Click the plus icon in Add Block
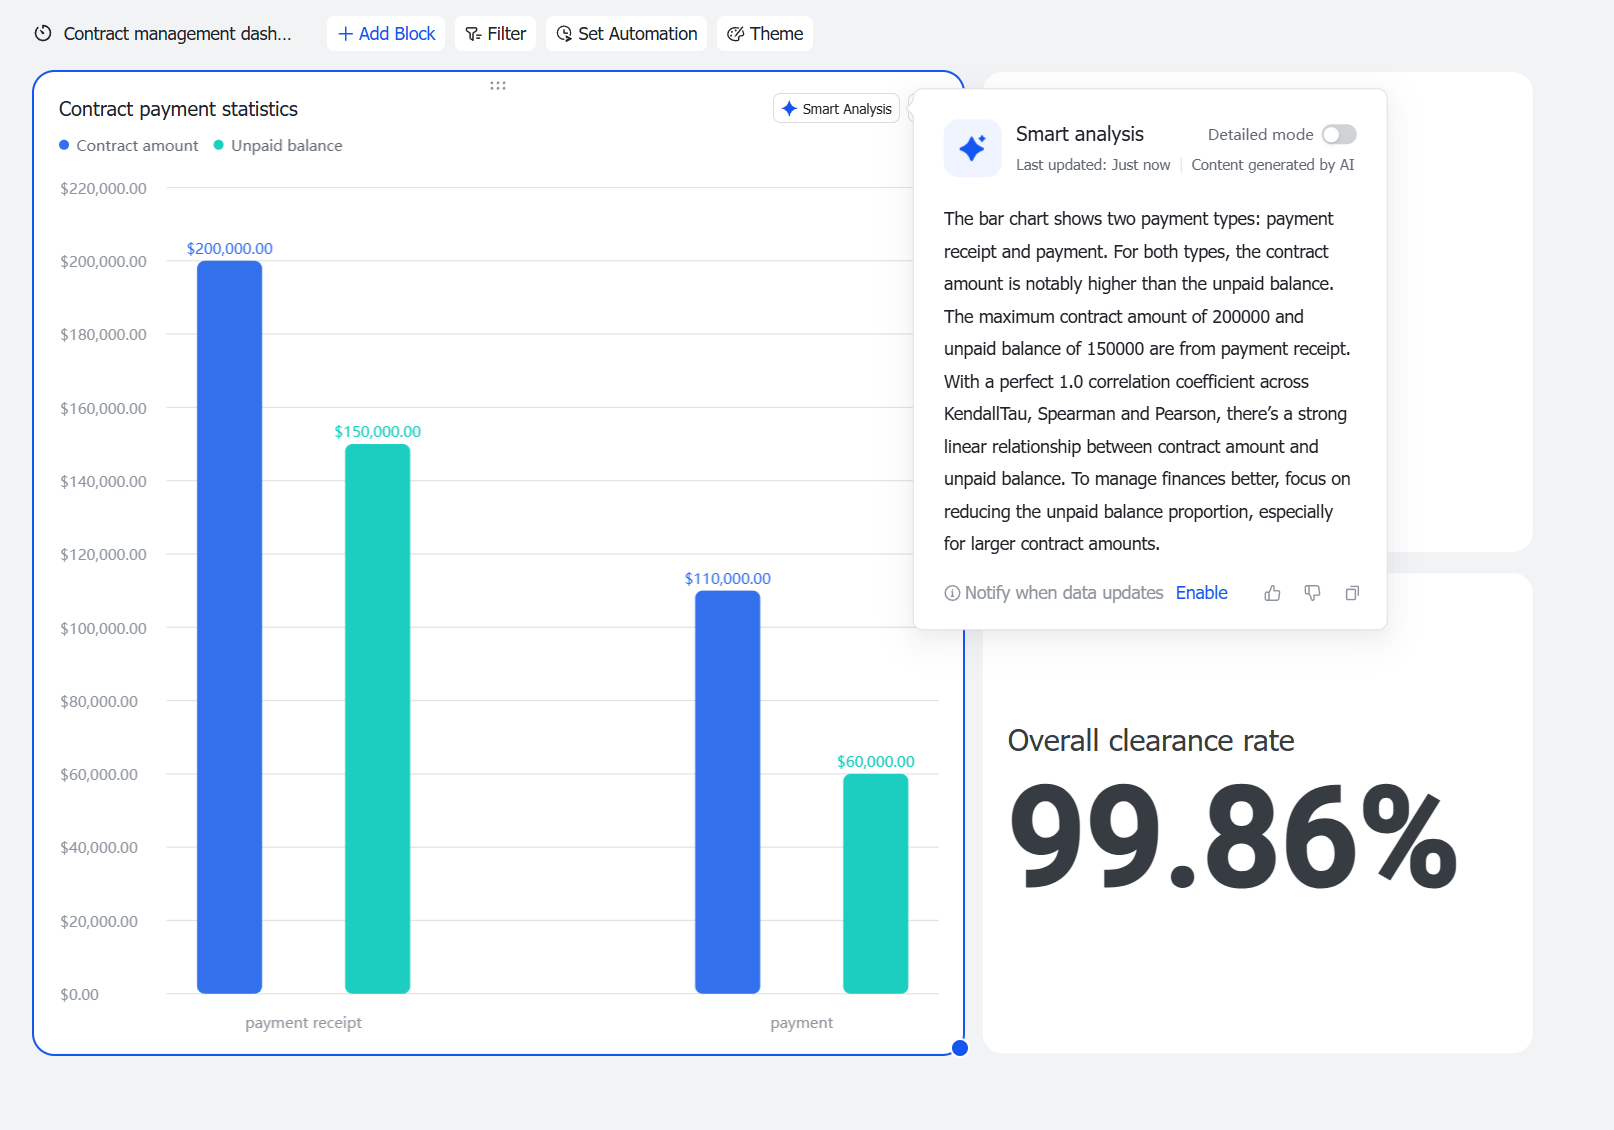Screen dimensions: 1614x1130 point(345,34)
